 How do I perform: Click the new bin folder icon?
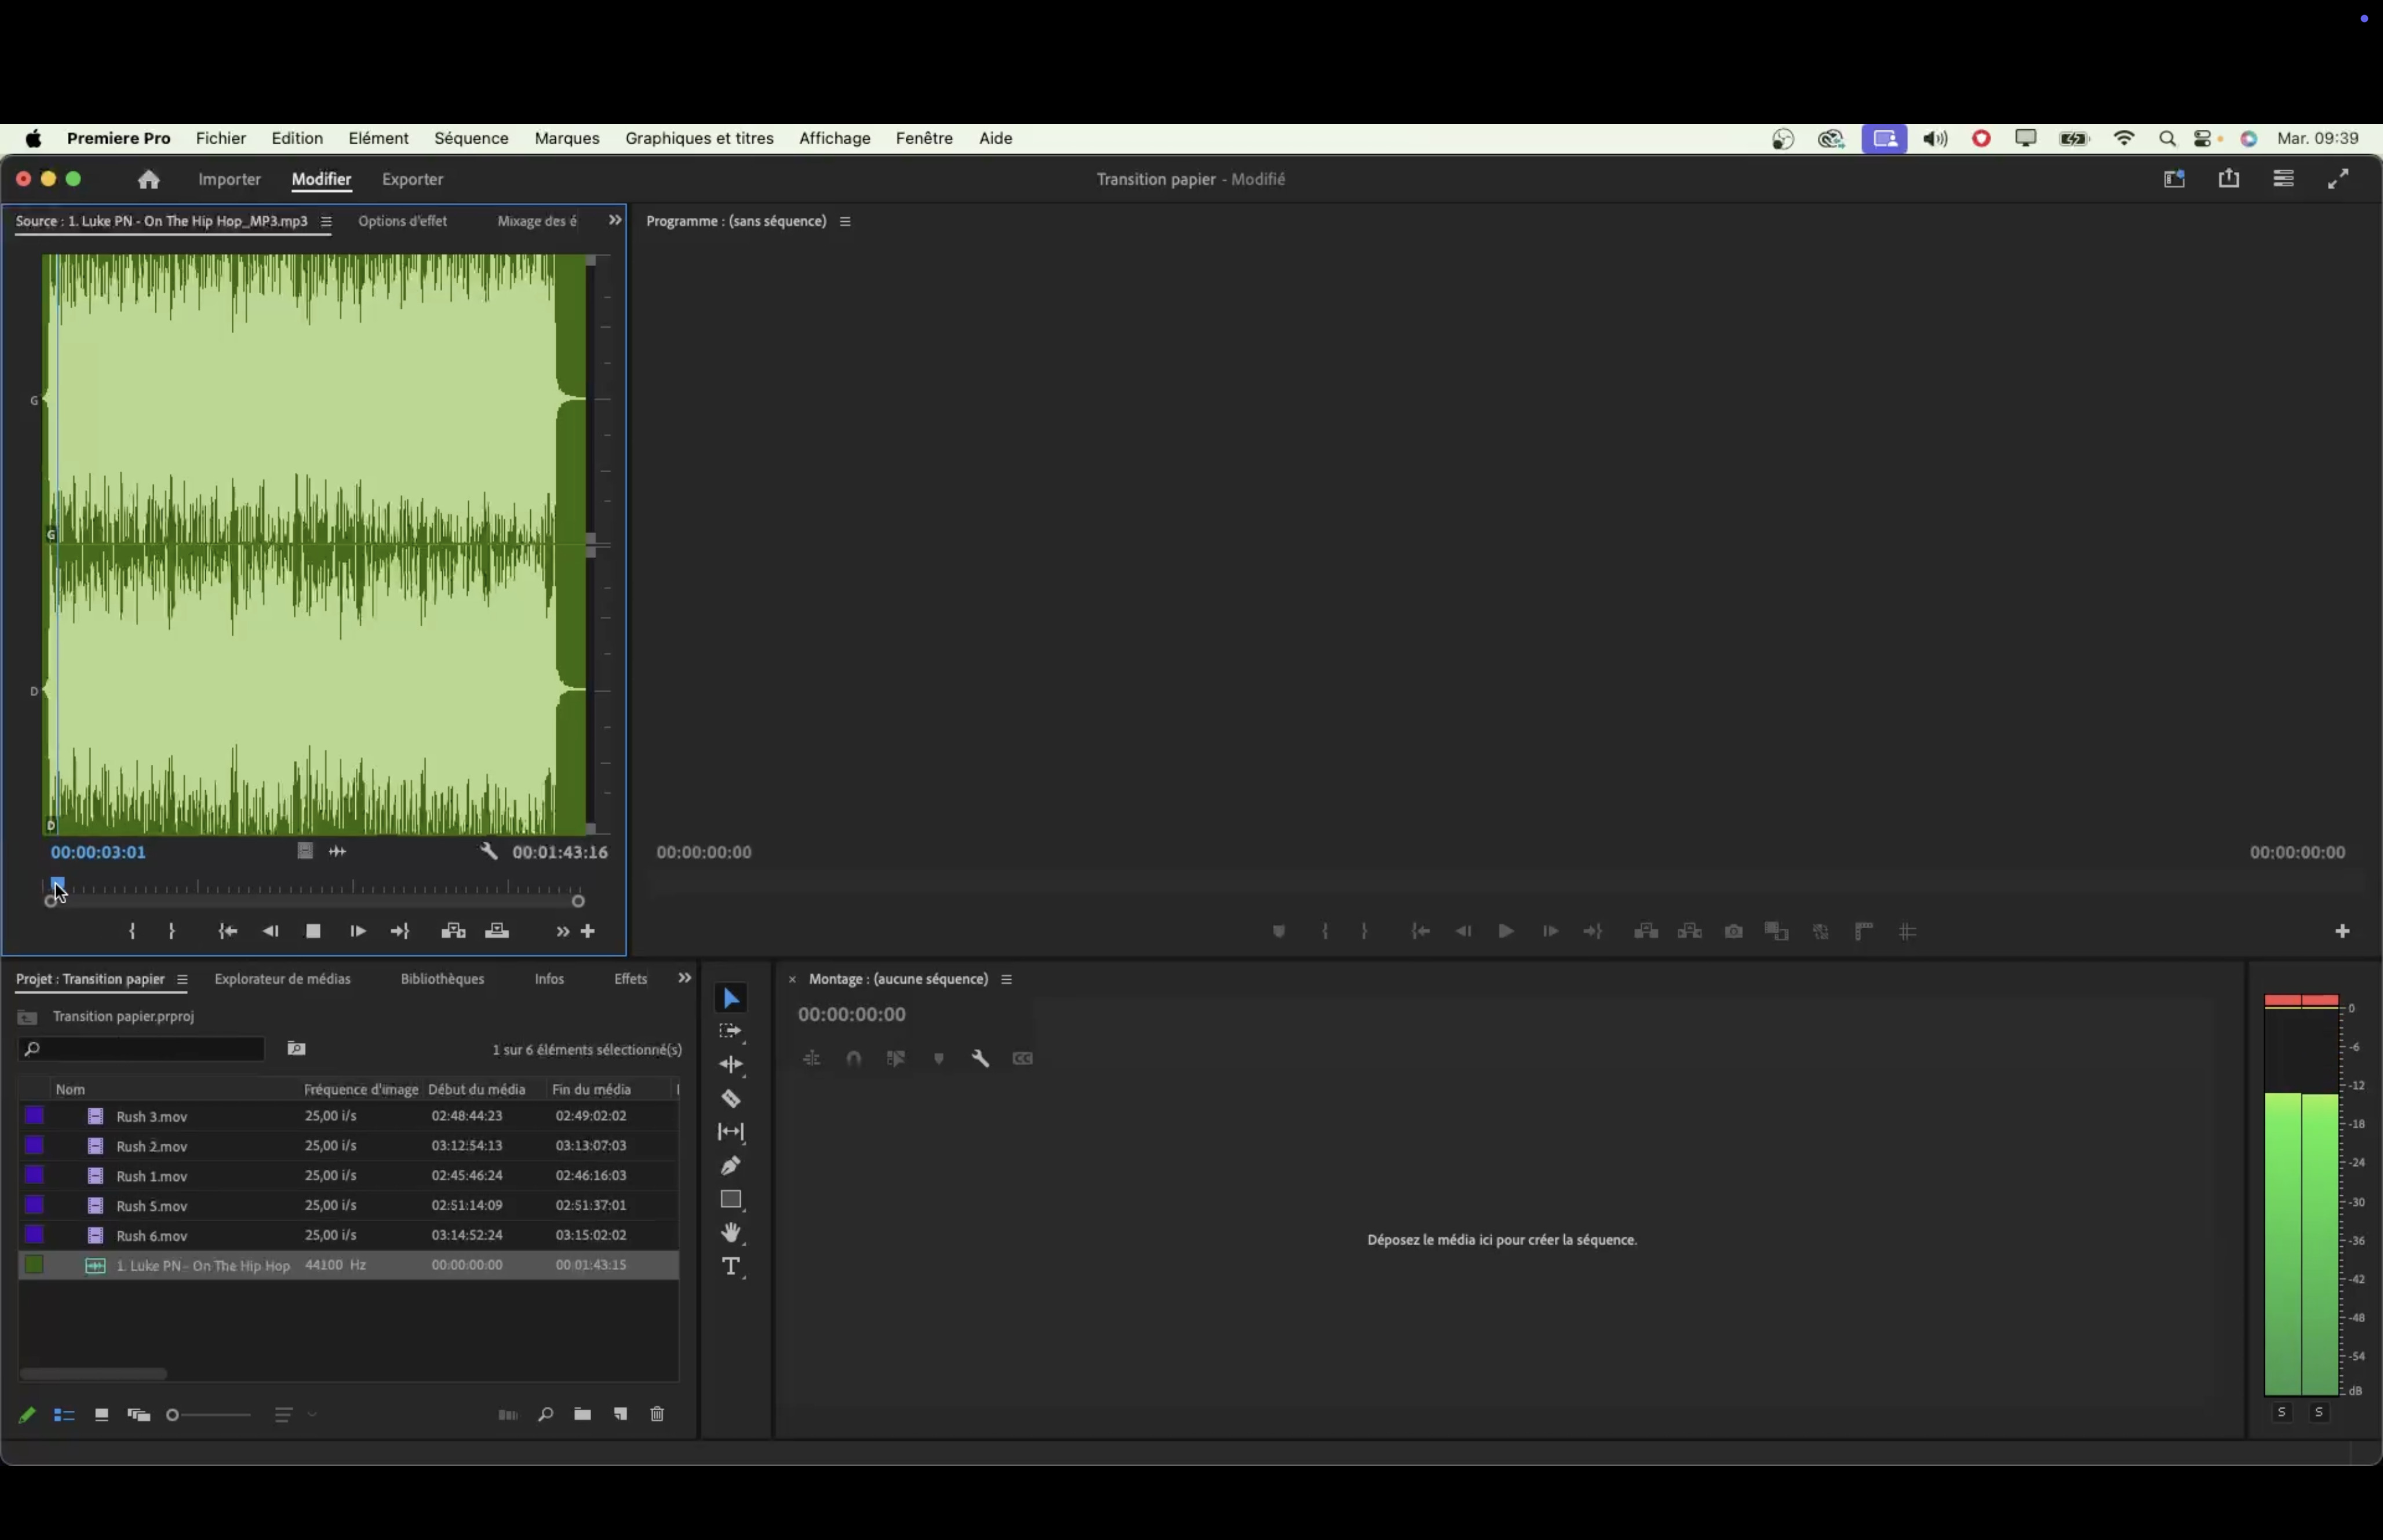(582, 1414)
